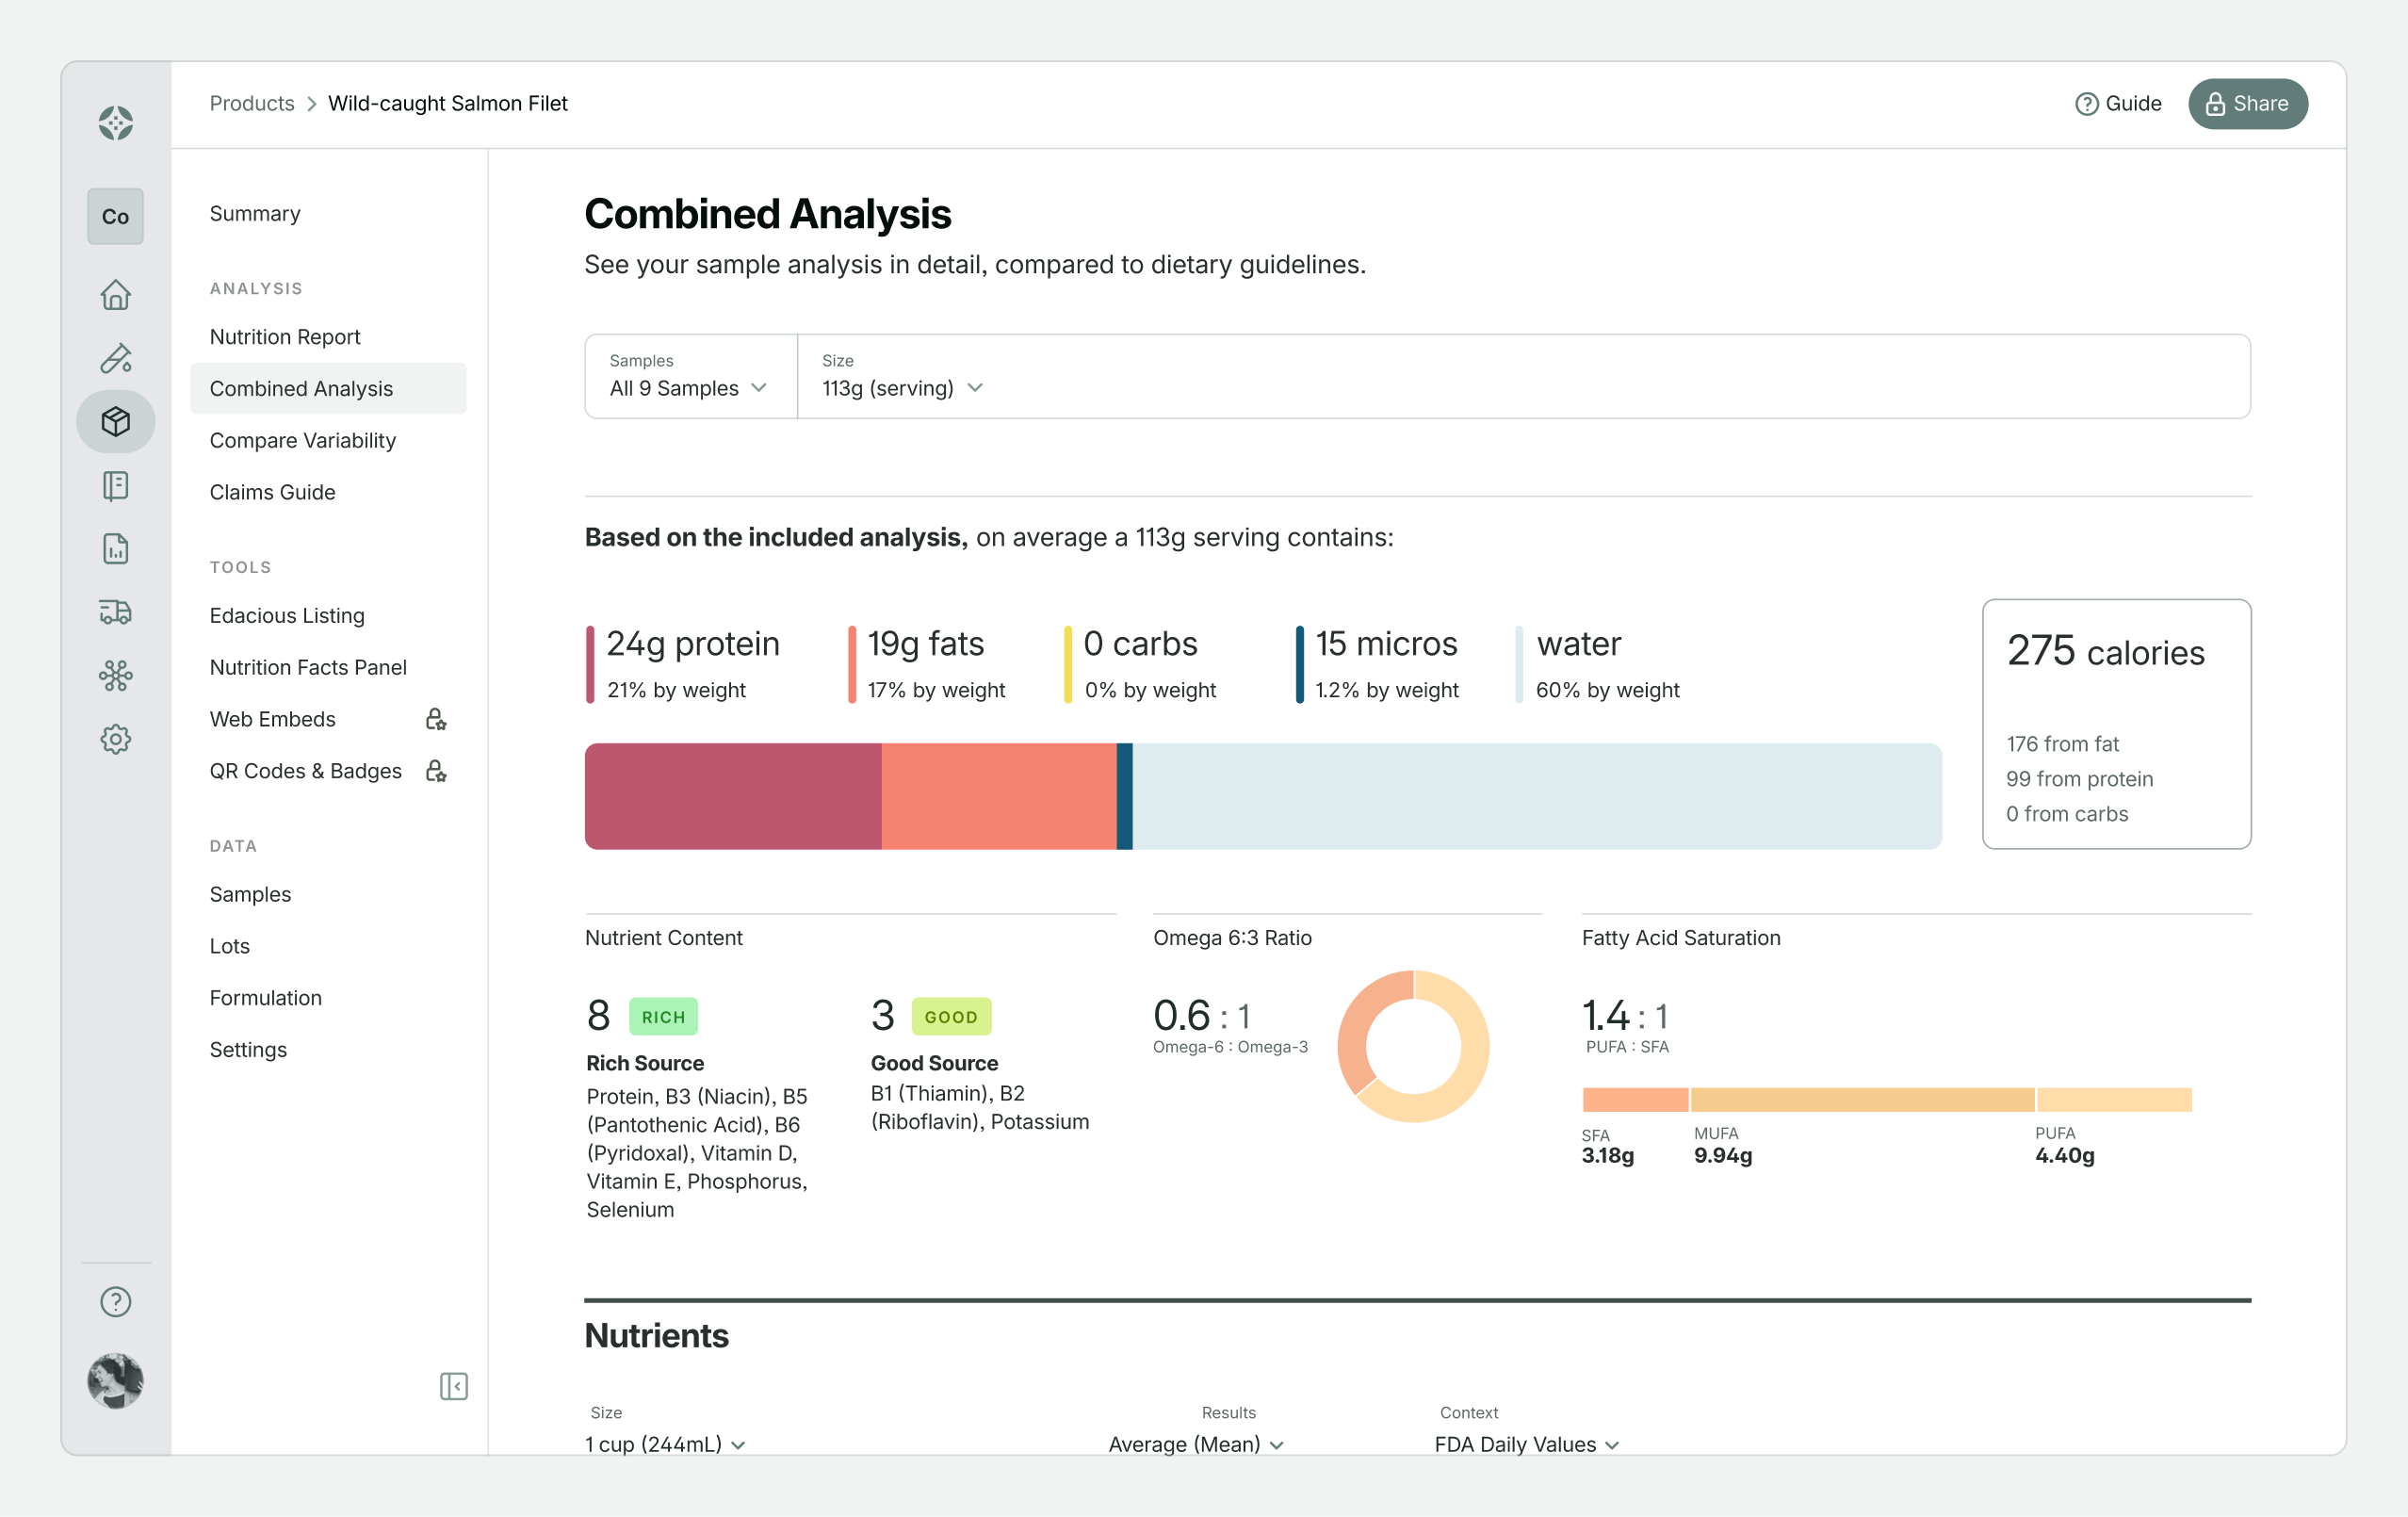Open the settings gear icon

[x=115, y=739]
